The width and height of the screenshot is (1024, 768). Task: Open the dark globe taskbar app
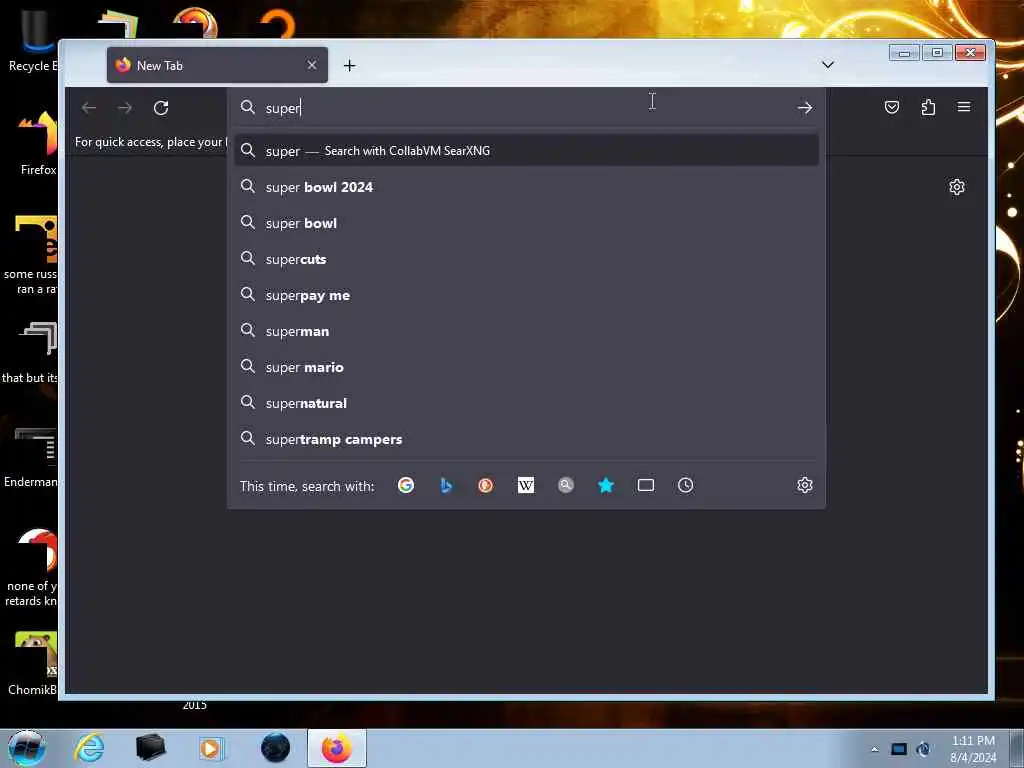coord(275,748)
